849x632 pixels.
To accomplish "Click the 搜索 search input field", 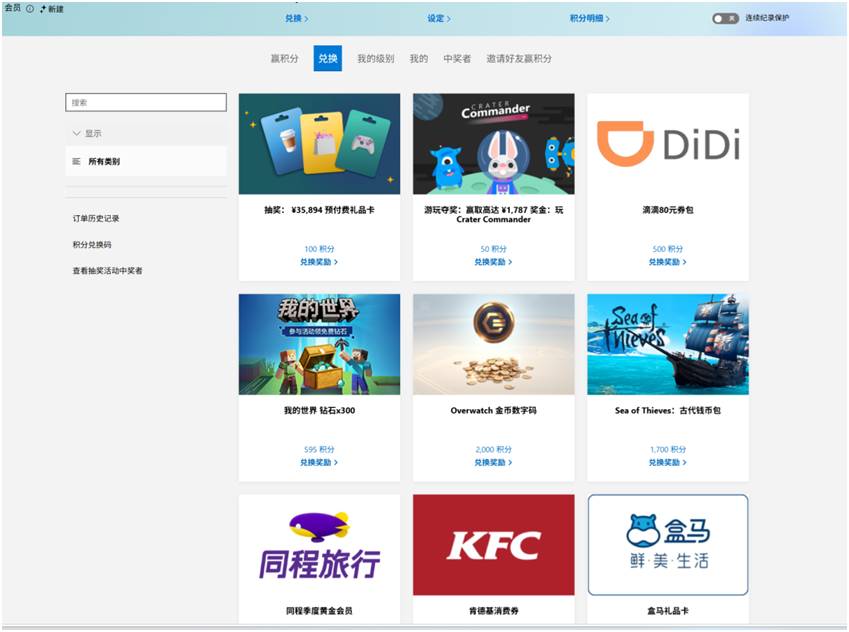I will [146, 102].
